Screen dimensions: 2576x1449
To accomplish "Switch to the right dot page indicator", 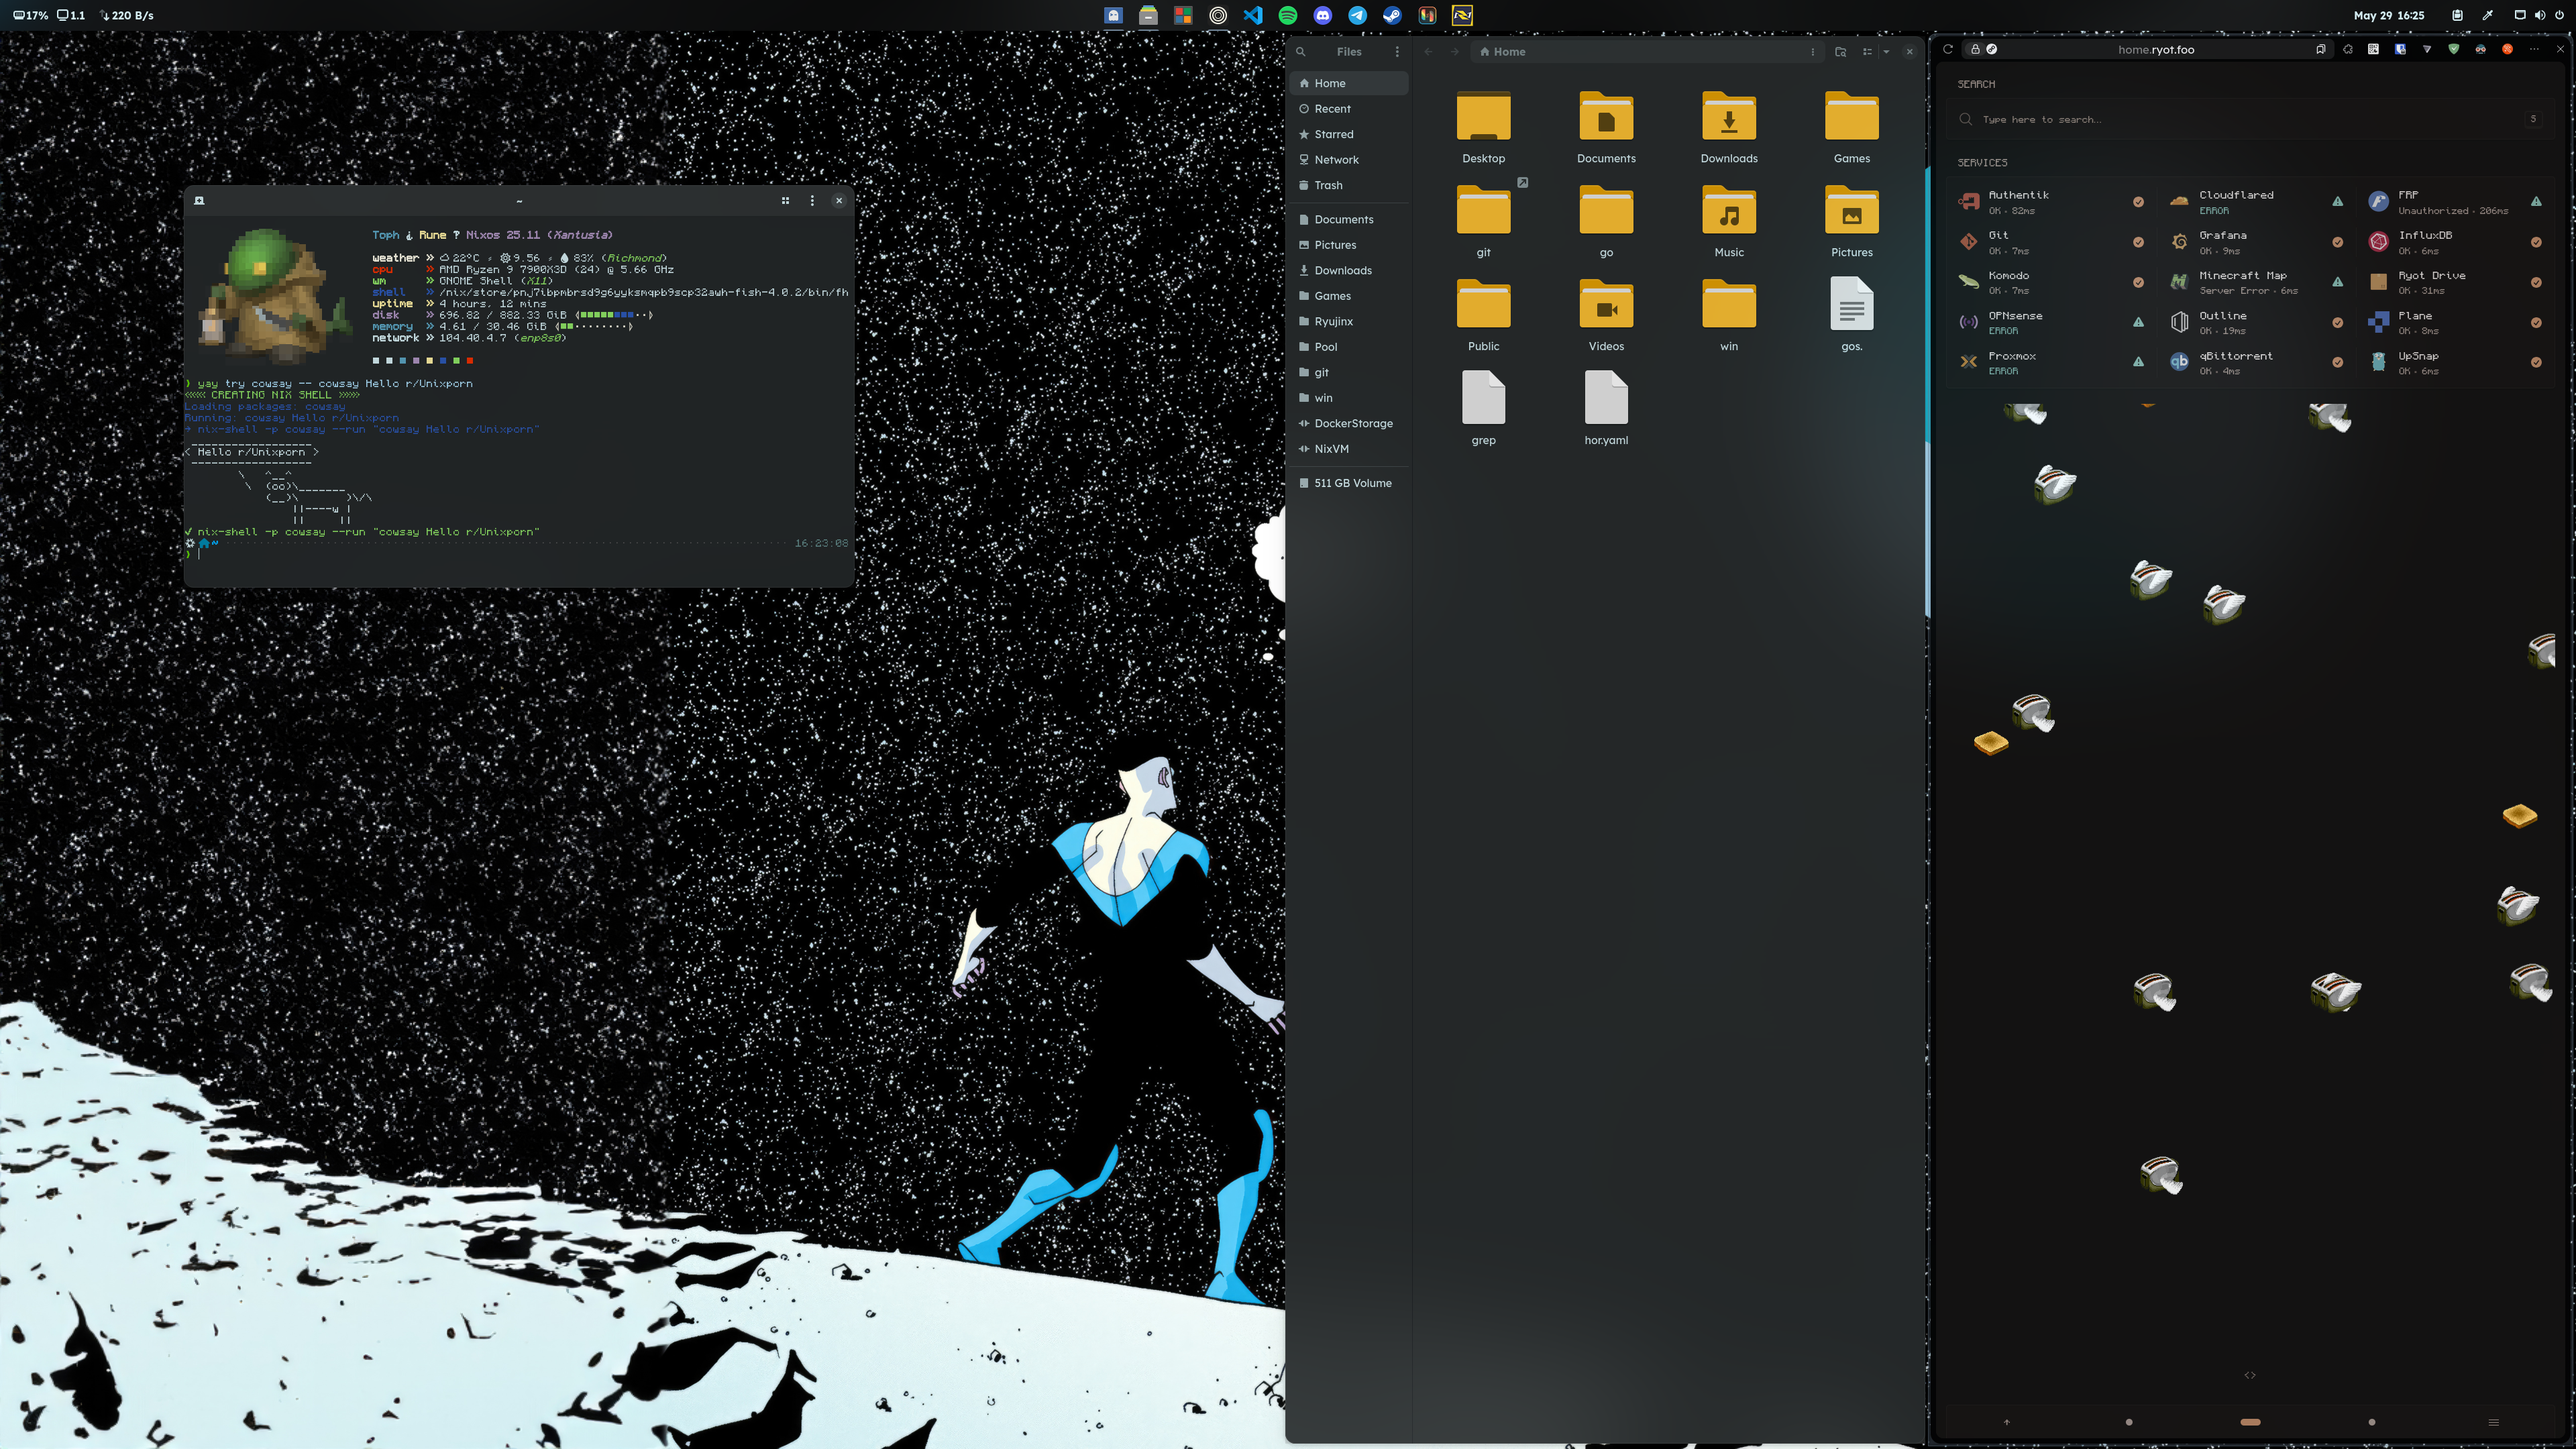I will point(2372,1422).
